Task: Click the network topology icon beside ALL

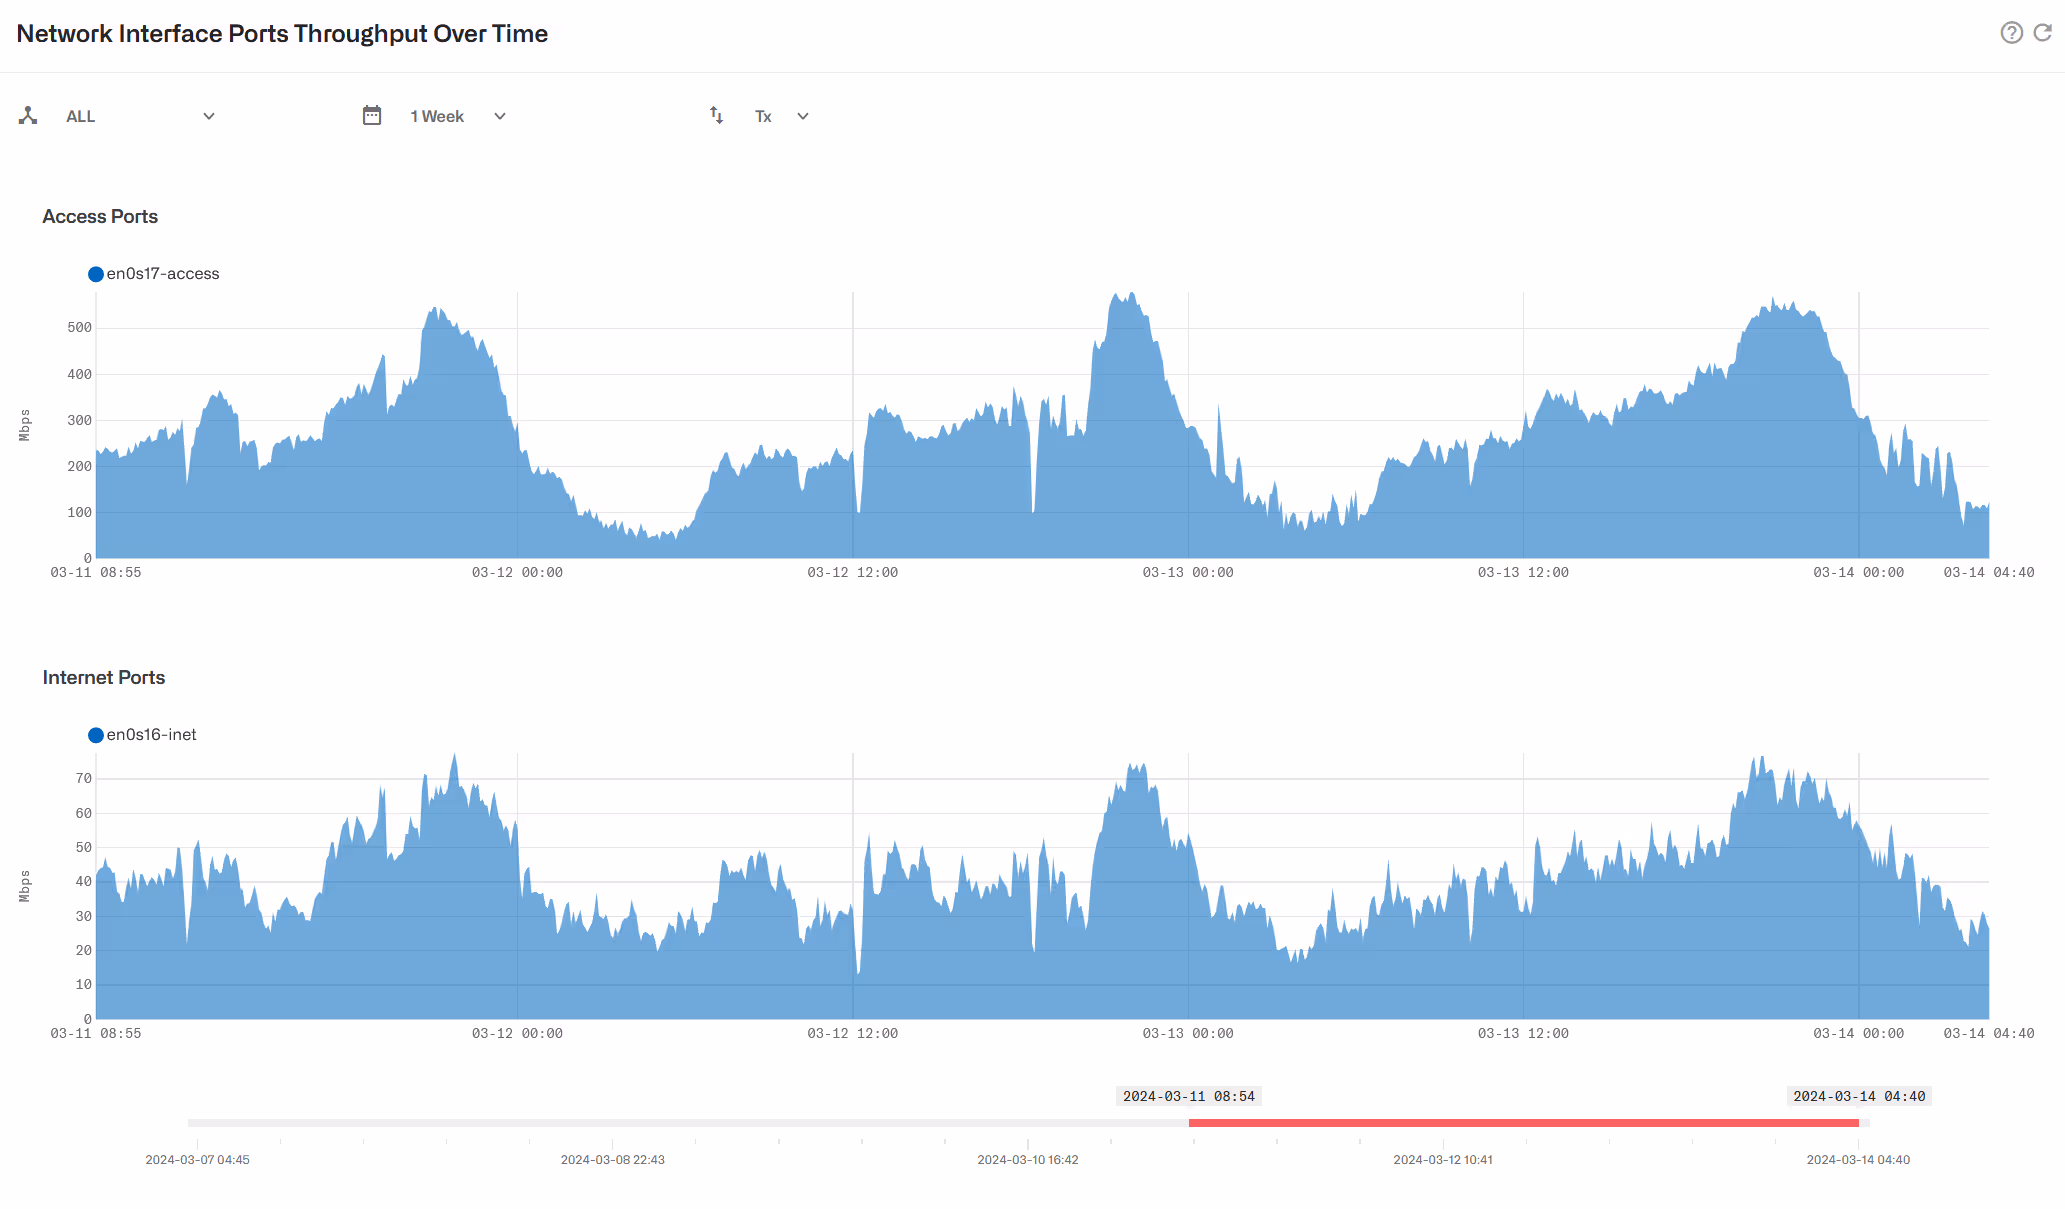Action: [x=28, y=116]
